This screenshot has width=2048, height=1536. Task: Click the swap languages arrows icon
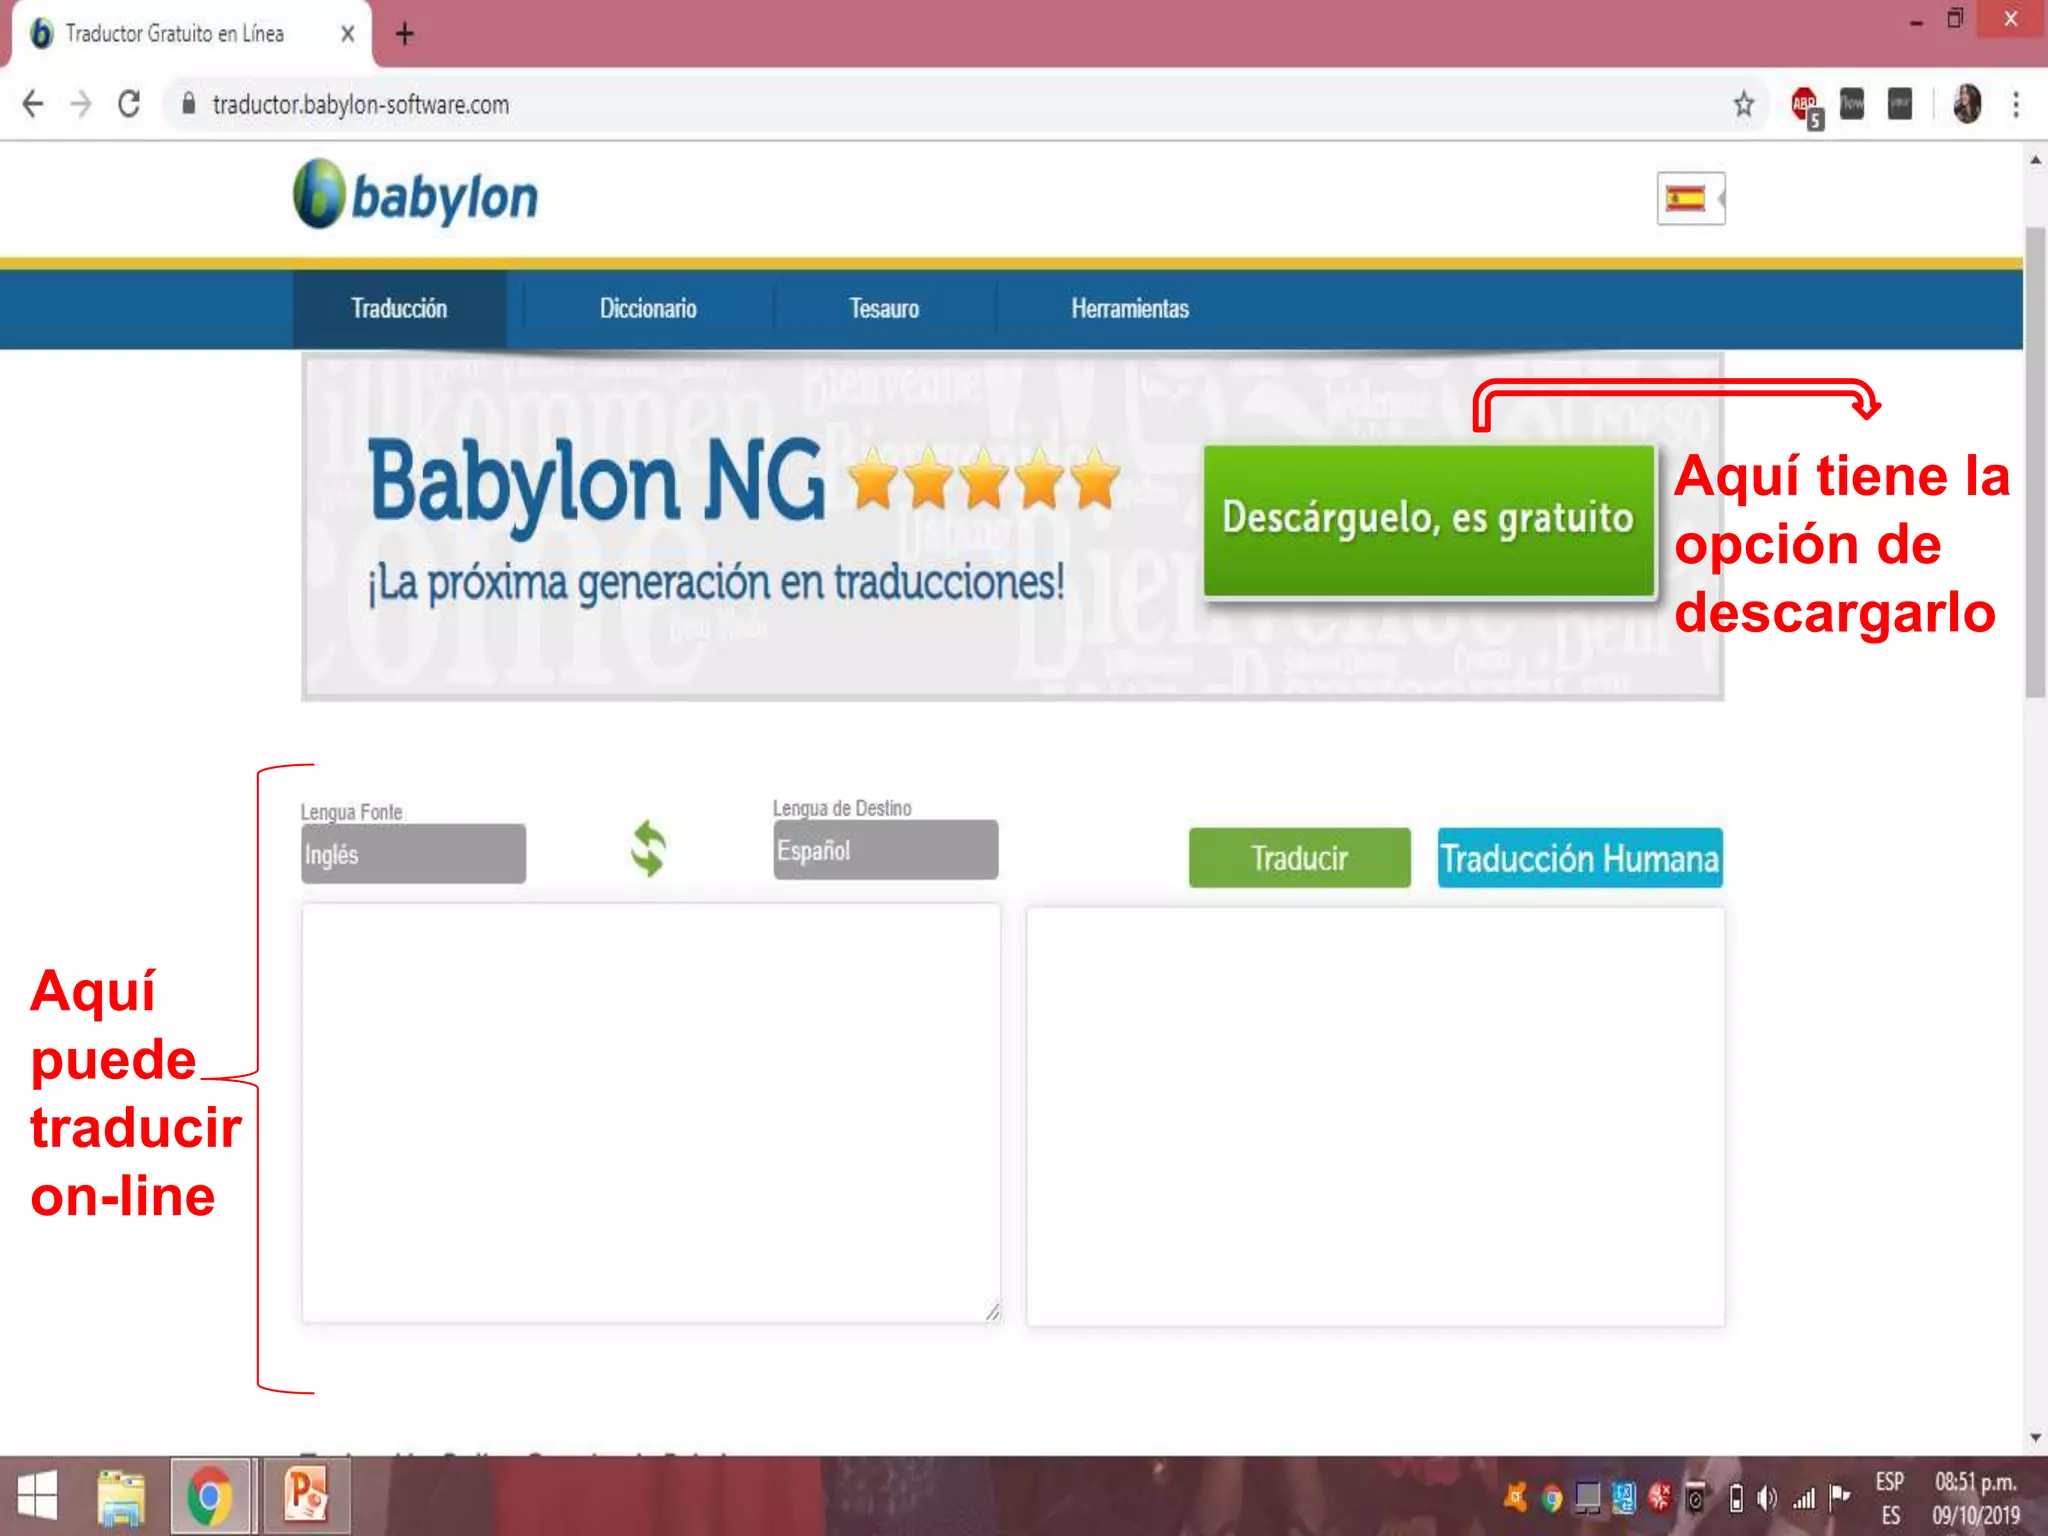(648, 849)
